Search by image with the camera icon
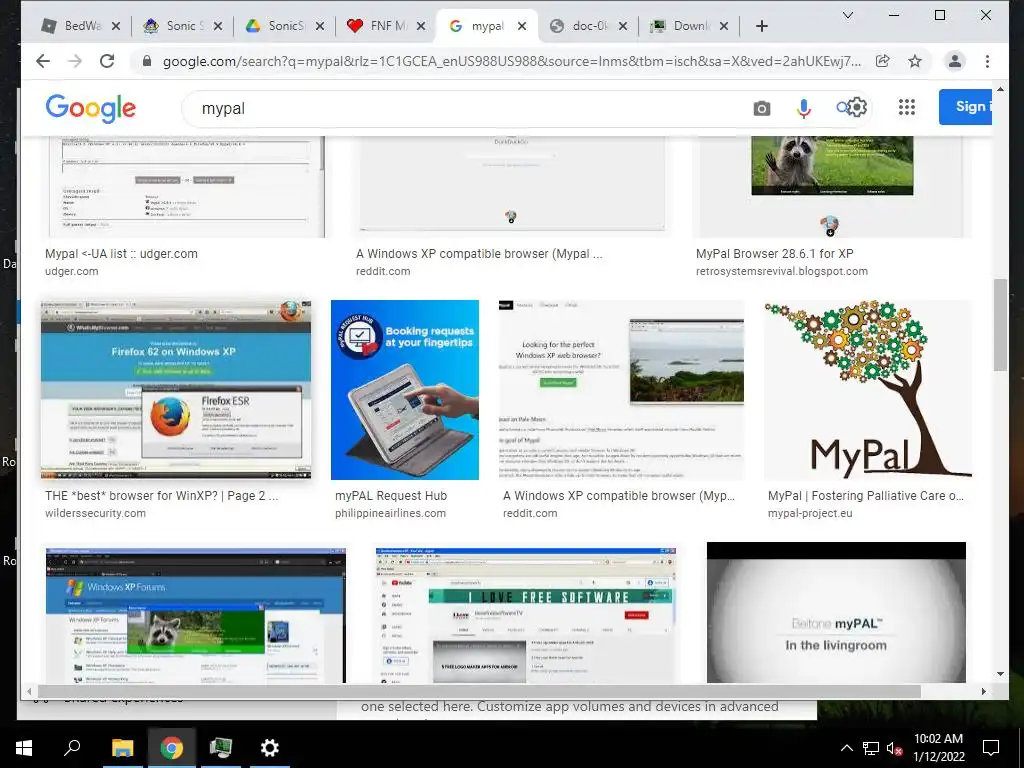1024x768 pixels. (x=761, y=108)
